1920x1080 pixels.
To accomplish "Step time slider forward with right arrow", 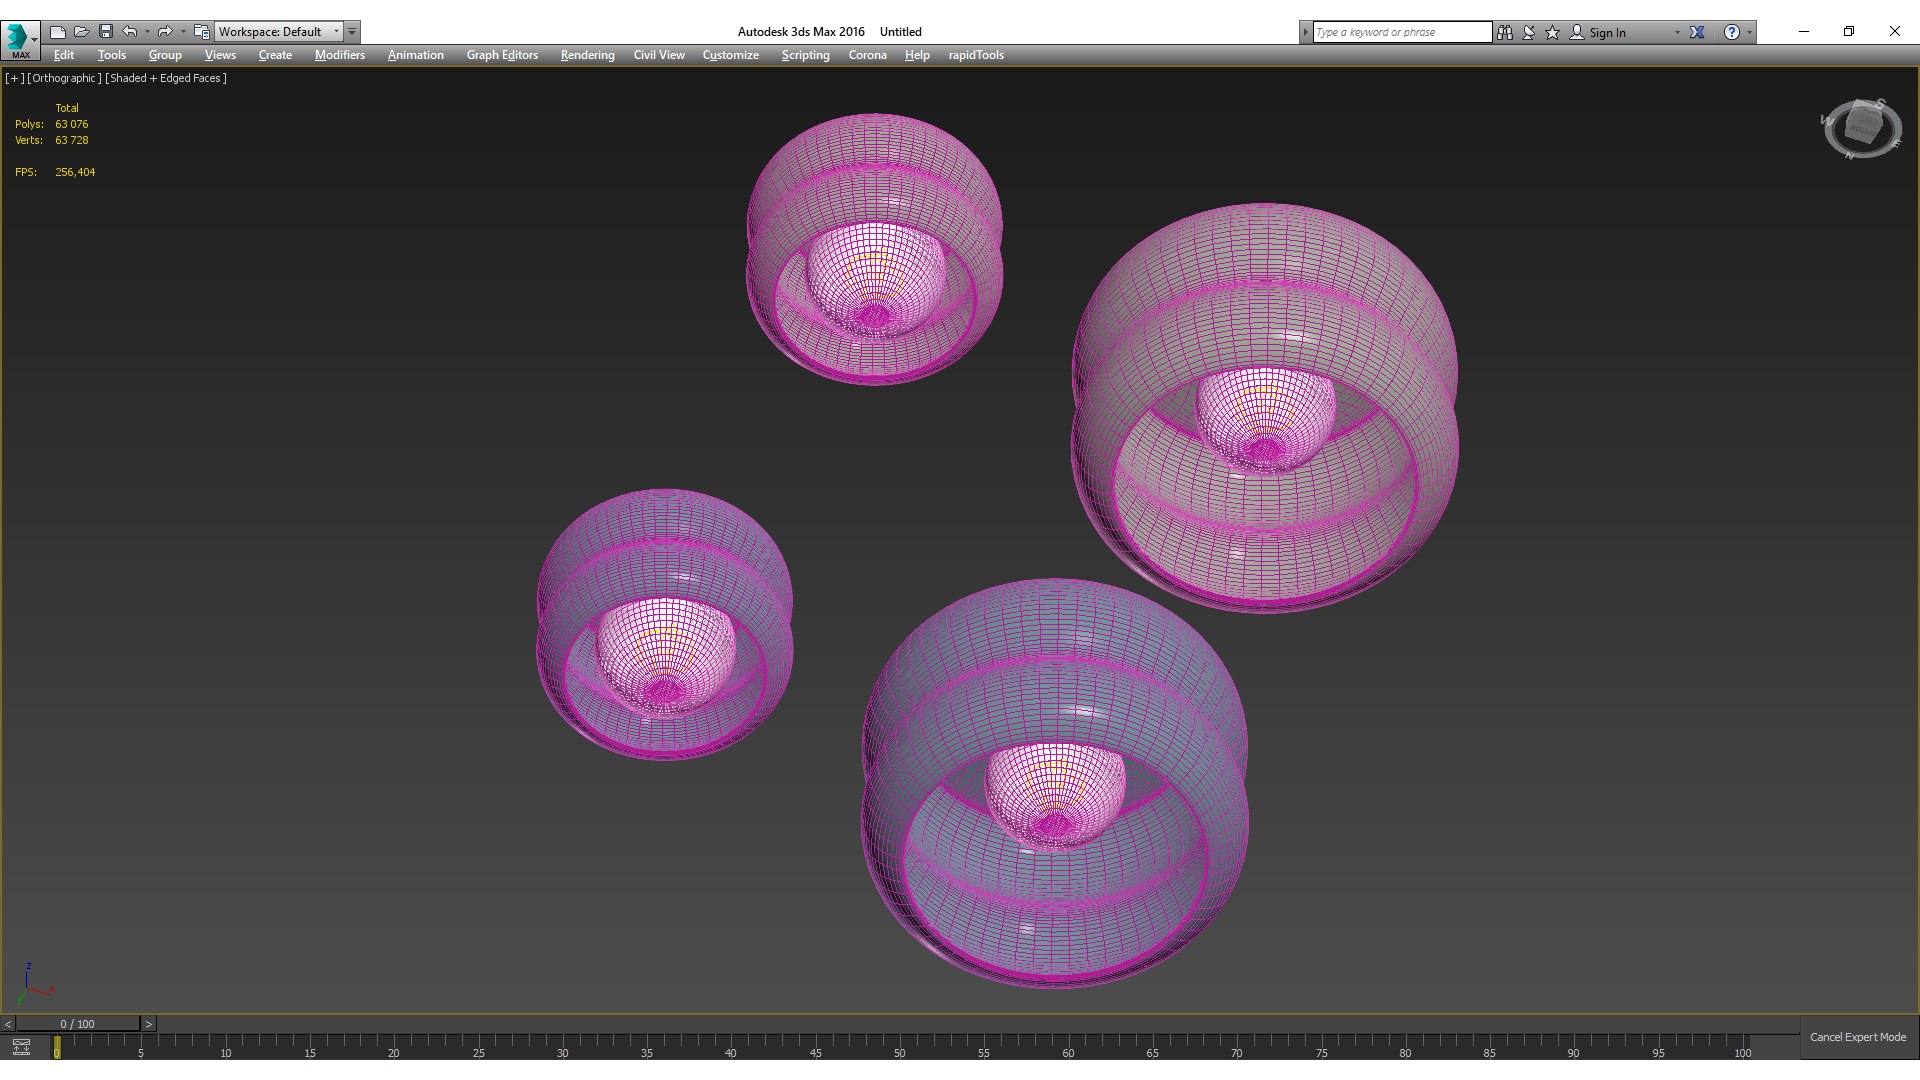I will [x=149, y=1024].
